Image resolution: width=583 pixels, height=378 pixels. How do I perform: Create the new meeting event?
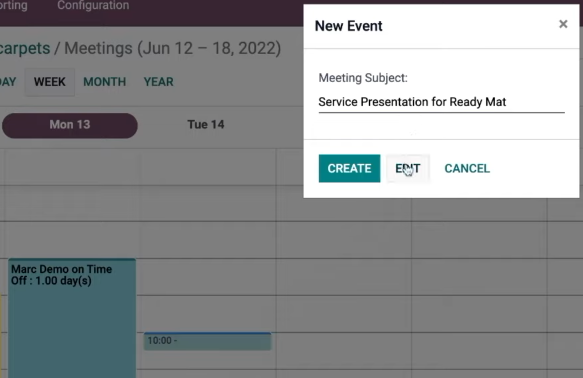point(349,168)
